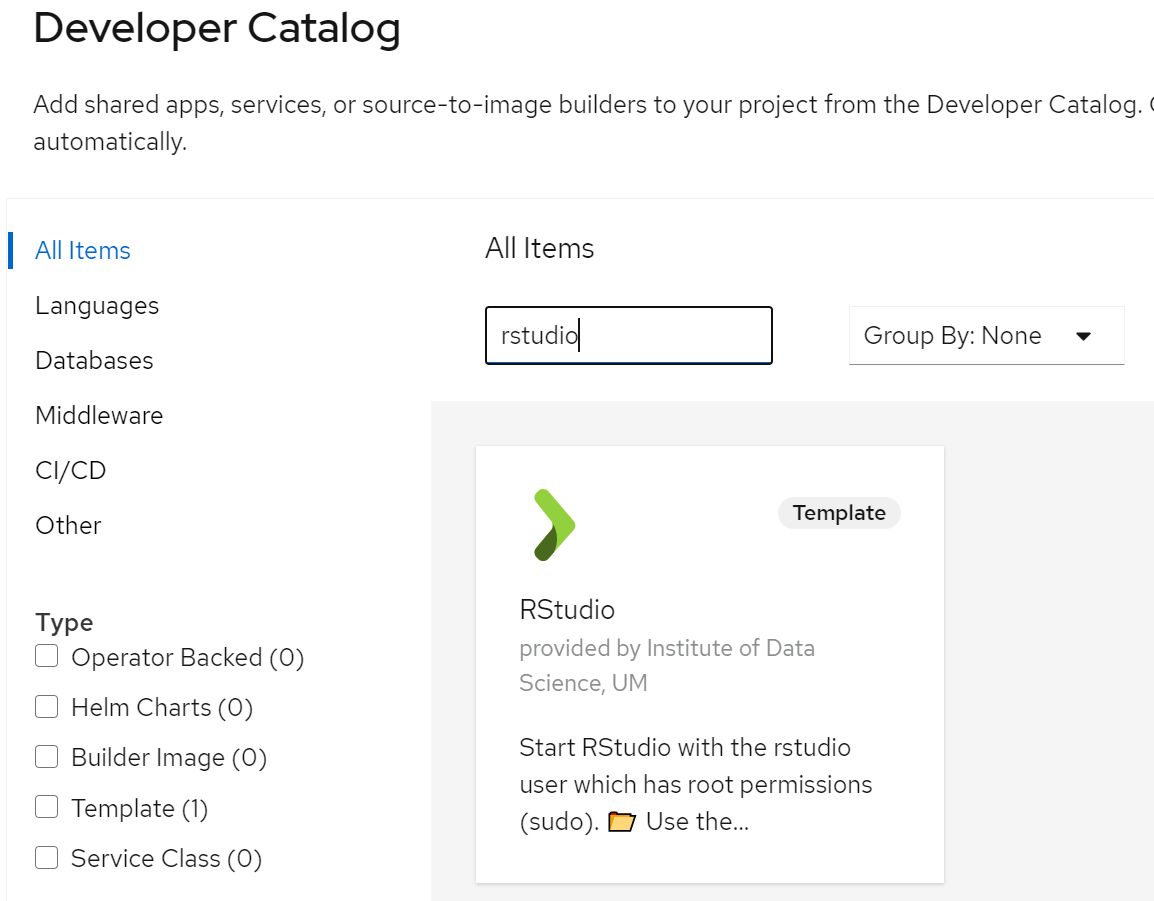This screenshot has height=901, width=1154.
Task: Switch to the Languages category
Action: pyautogui.click(x=97, y=305)
